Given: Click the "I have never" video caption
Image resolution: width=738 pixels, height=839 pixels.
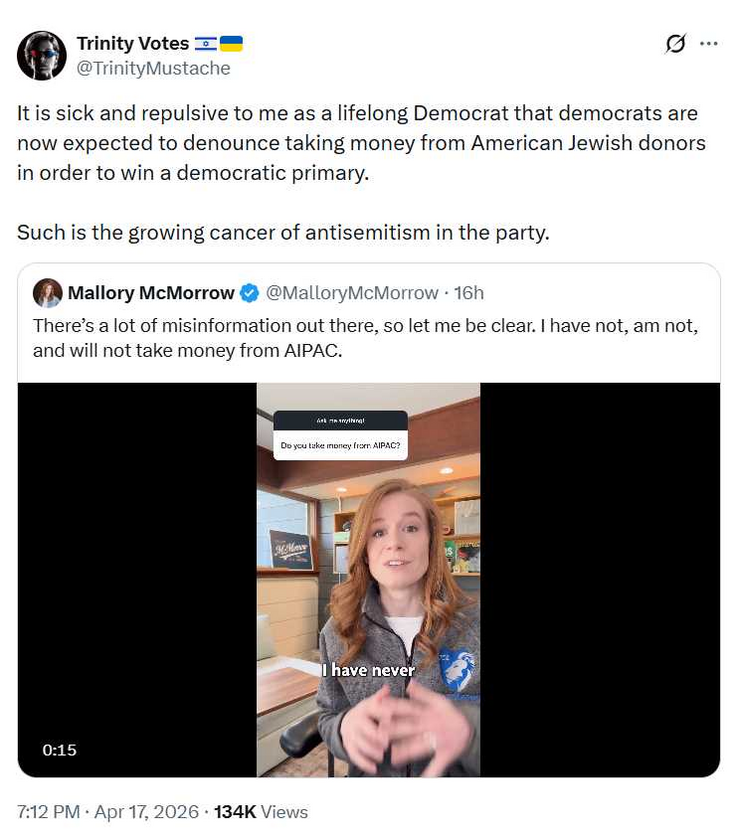Looking at the screenshot, I should [x=368, y=670].
